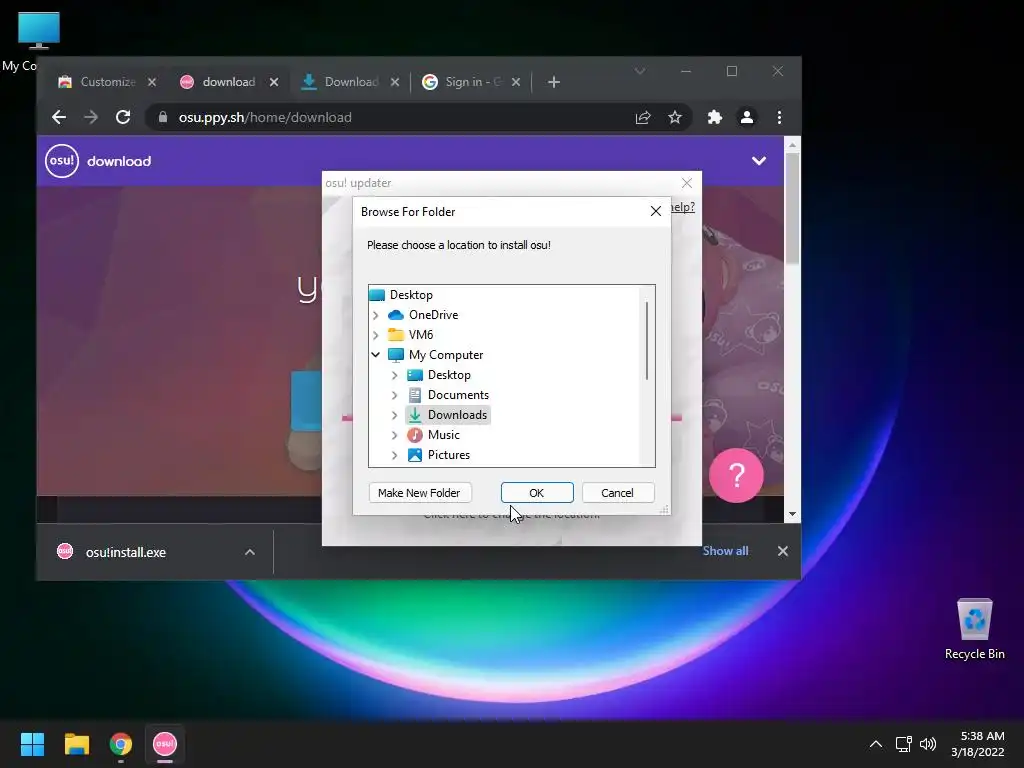The height and width of the screenshot is (768, 1024).
Task: Expand the Desktop node under My Computer
Action: point(394,375)
